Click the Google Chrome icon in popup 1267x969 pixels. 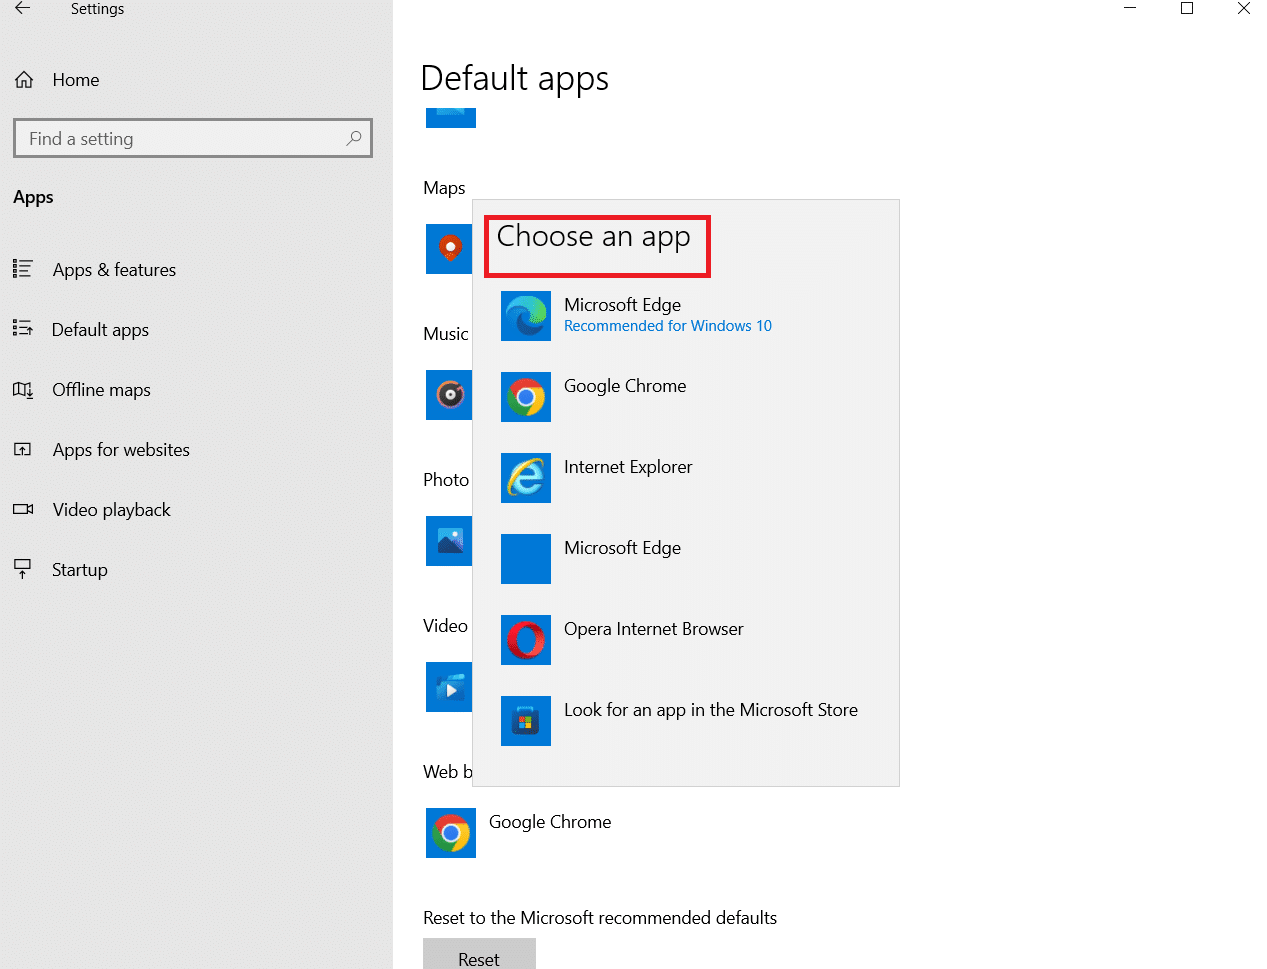pos(526,397)
